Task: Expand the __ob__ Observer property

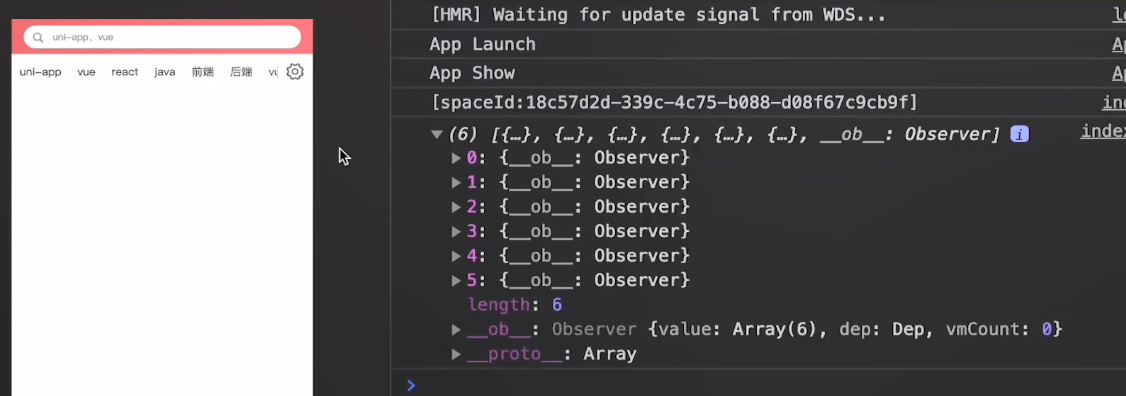Action: click(456, 329)
